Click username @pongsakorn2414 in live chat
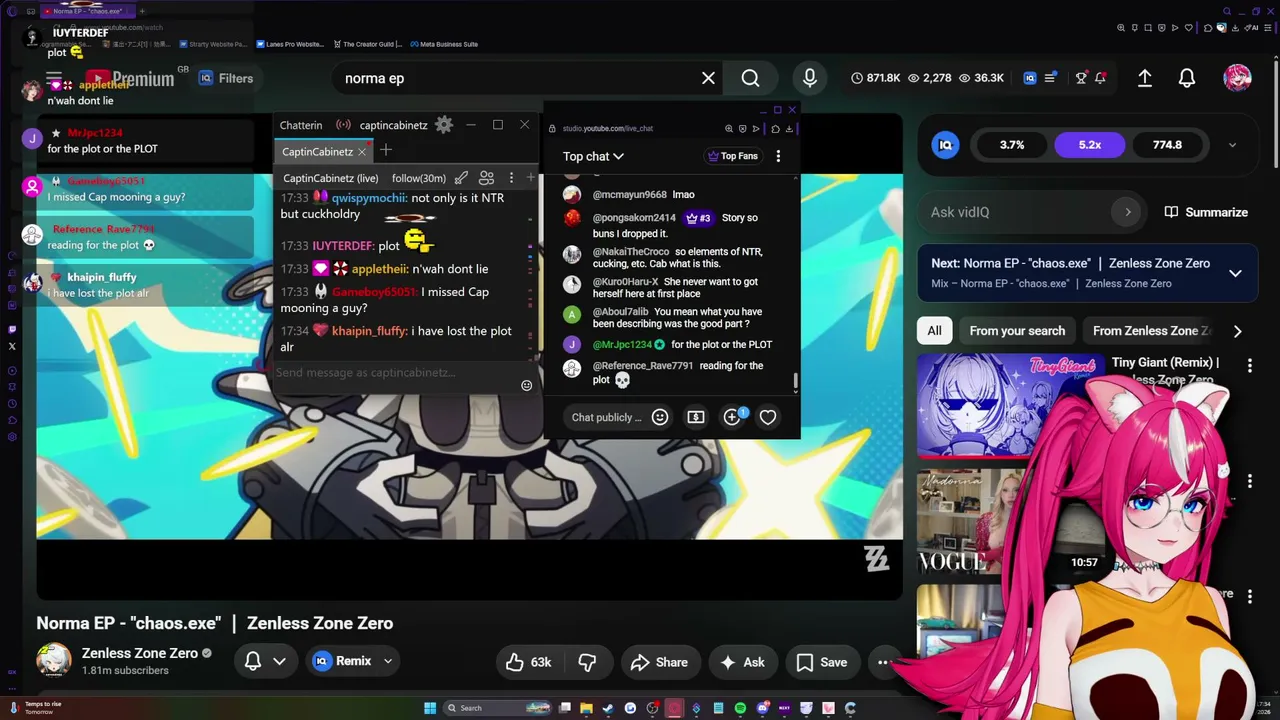This screenshot has width=1280, height=720. 634,218
